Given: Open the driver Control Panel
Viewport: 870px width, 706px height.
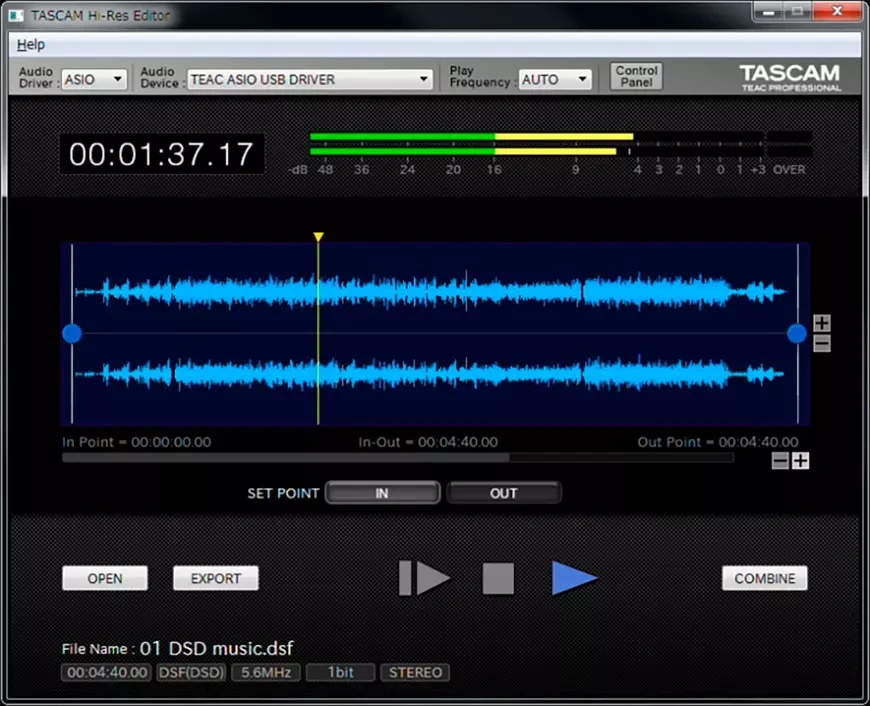Looking at the screenshot, I should click(x=636, y=77).
